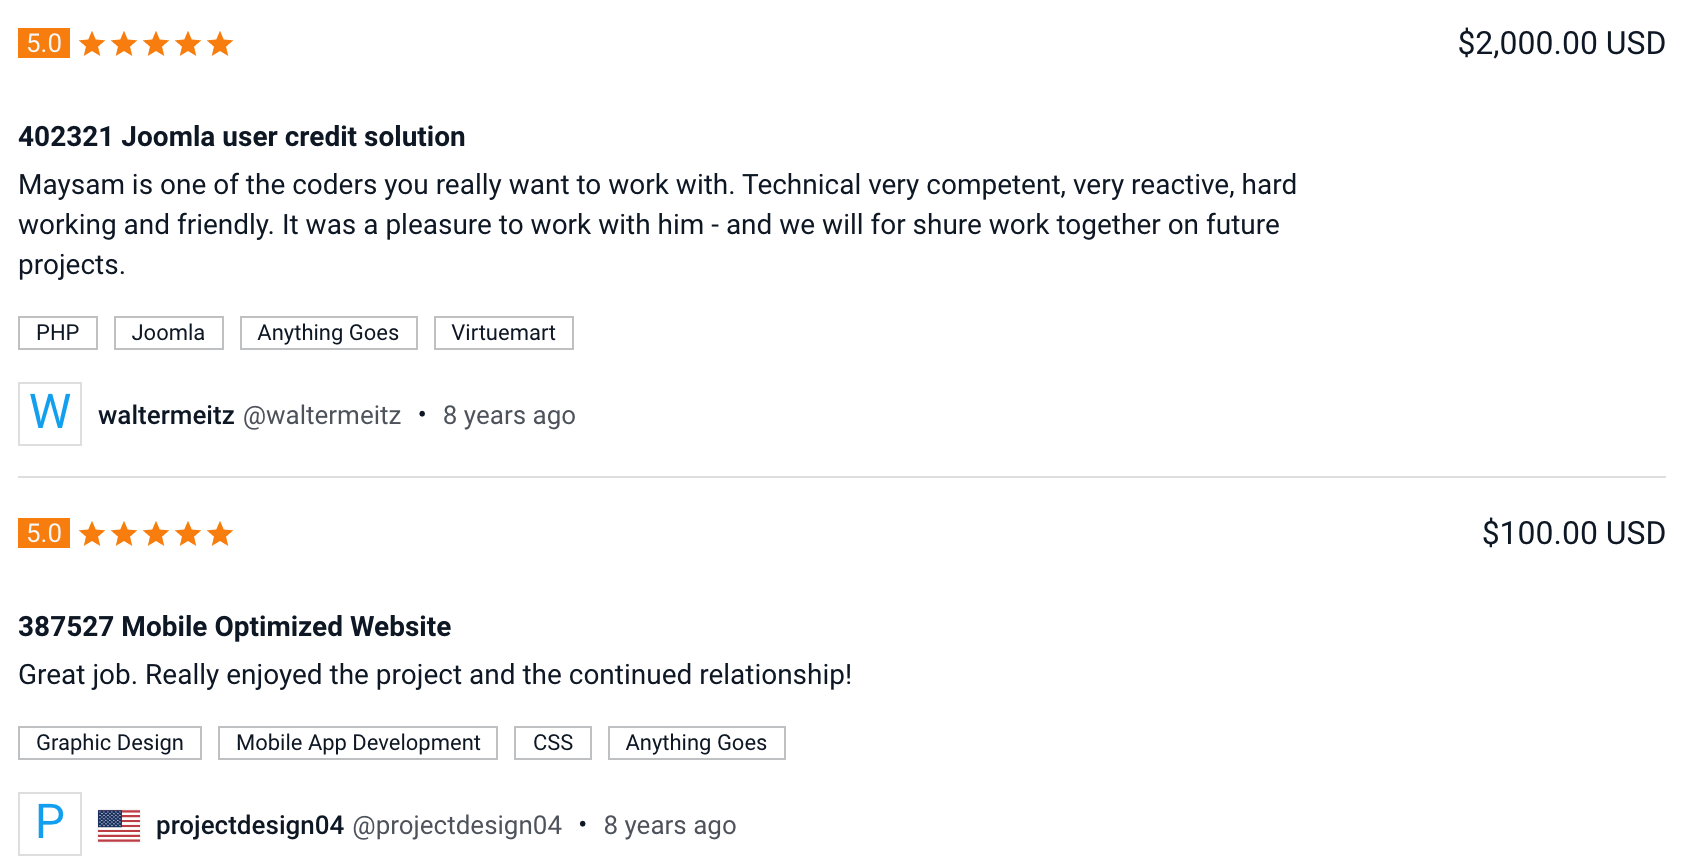Click the @waltermeitz username handle
Image resolution: width=1686 pixels, height=858 pixels.
point(322,415)
